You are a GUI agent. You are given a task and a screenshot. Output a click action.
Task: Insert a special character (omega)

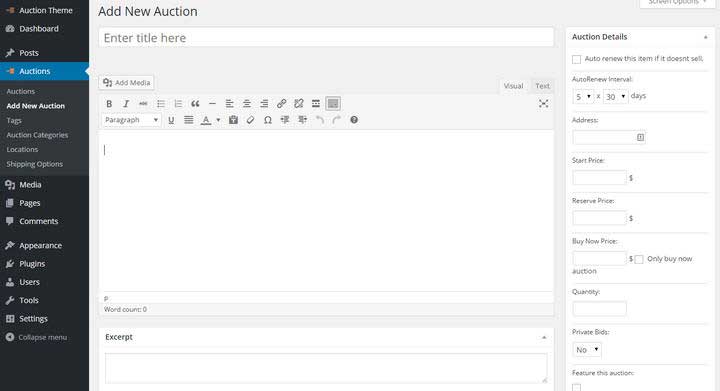click(268, 120)
